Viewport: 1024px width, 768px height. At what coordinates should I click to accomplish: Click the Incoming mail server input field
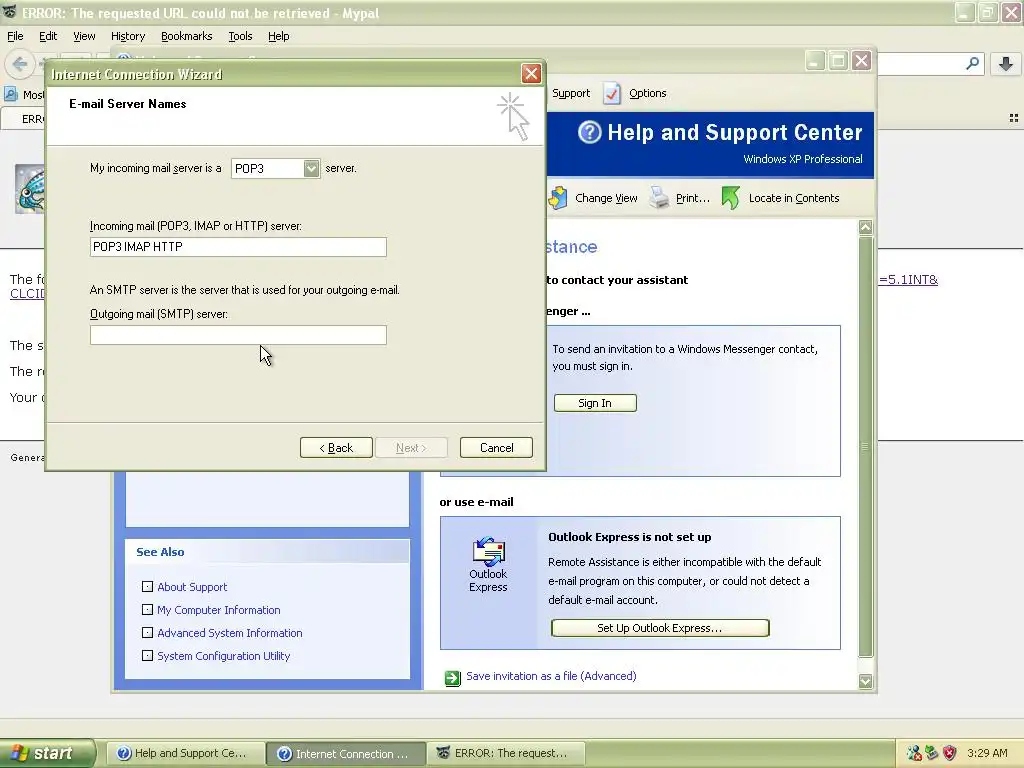coord(238,247)
